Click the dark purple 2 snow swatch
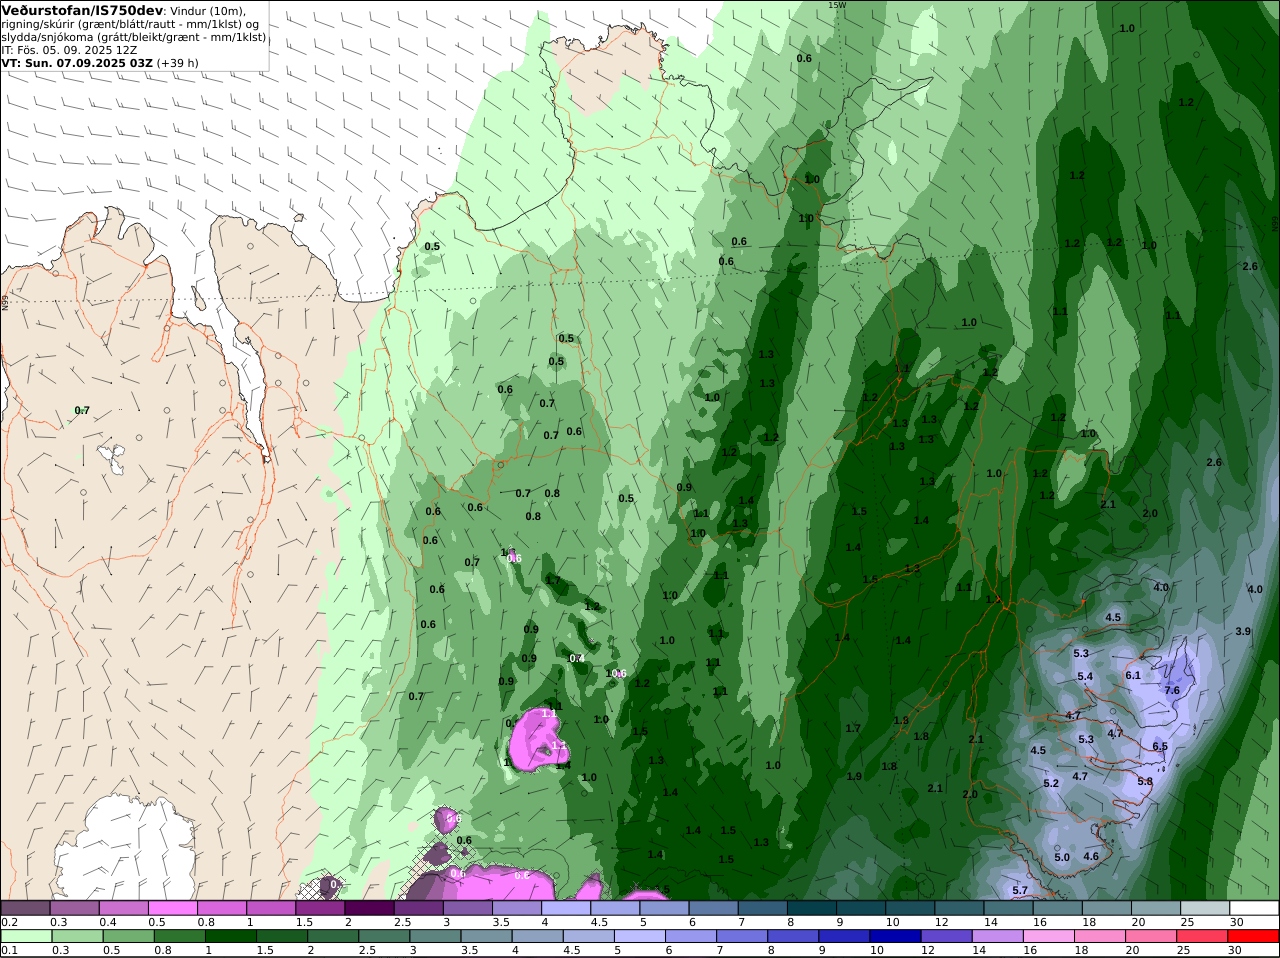The height and width of the screenshot is (958, 1280). click(369, 908)
